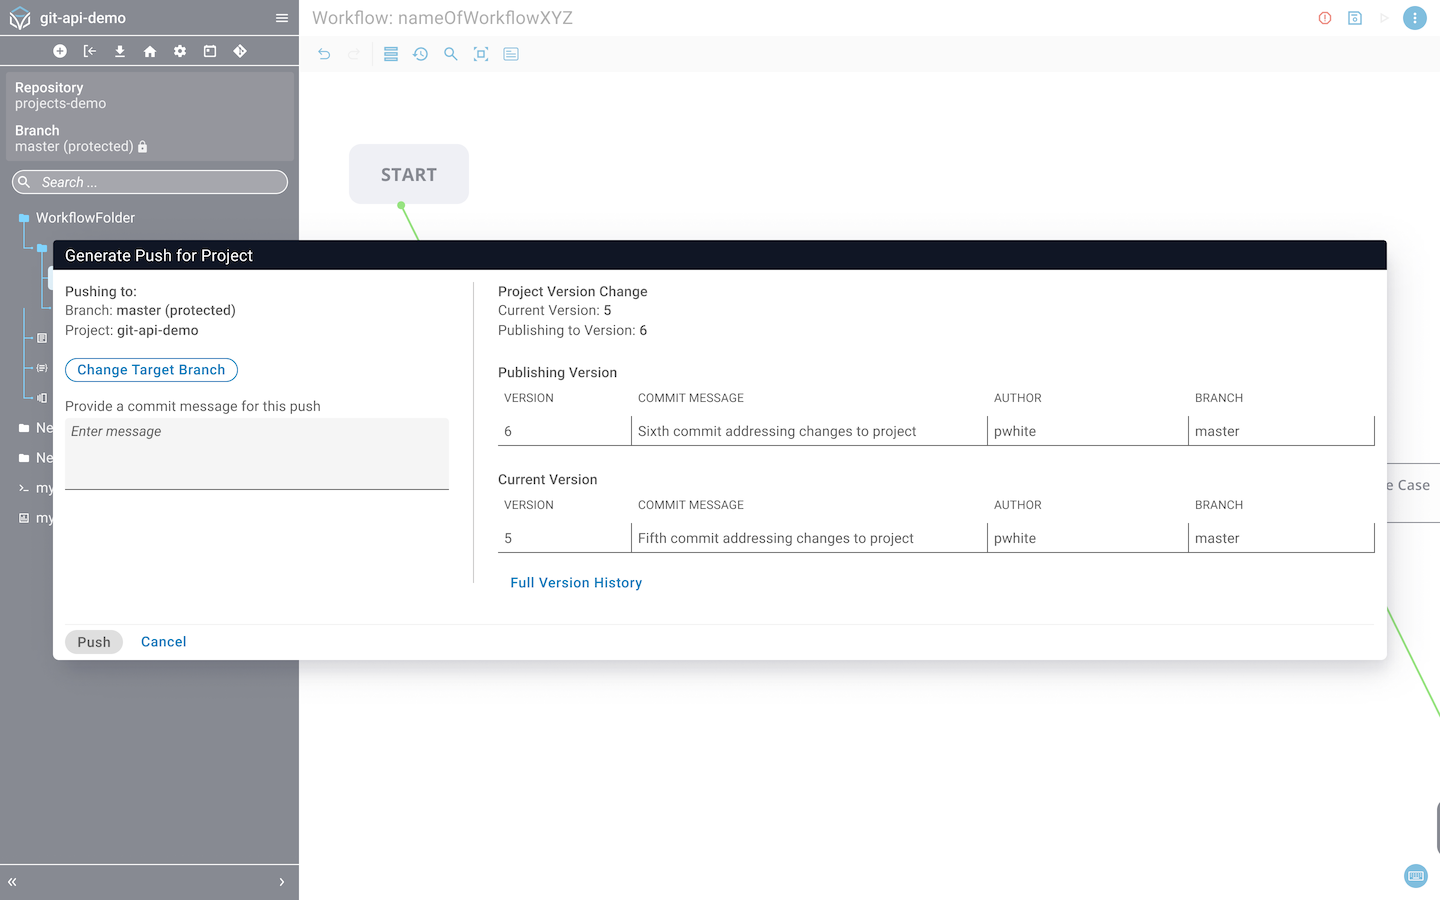Image resolution: width=1440 pixels, height=900 pixels.
Task: Open the three-dot more options menu
Action: (x=1414, y=18)
